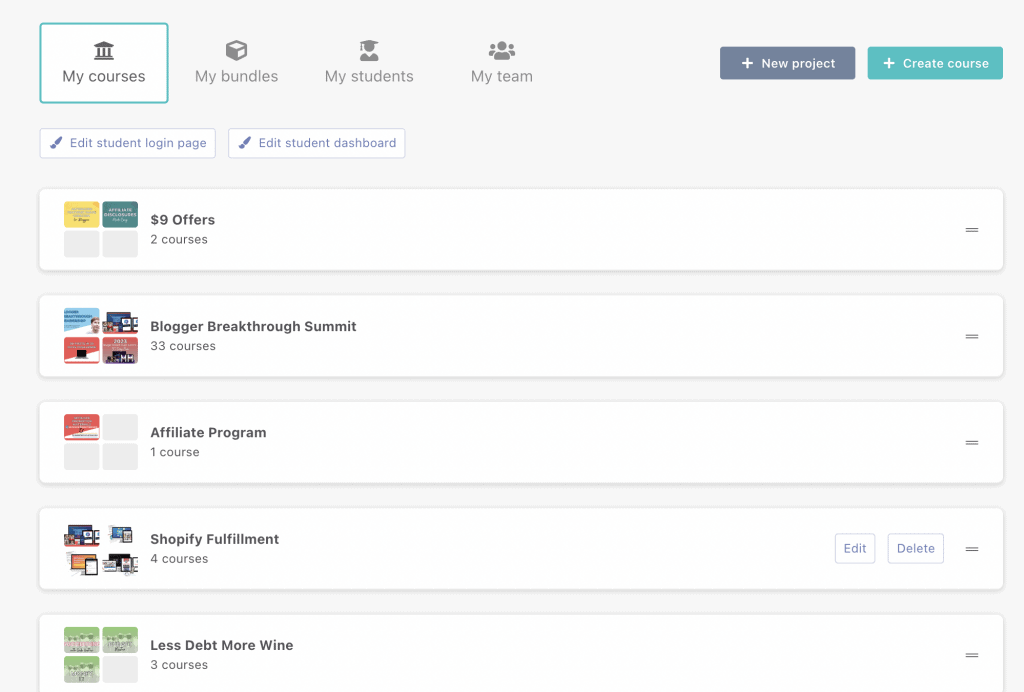
Task: Edit the Shopify Fulfillment project
Action: 854,548
